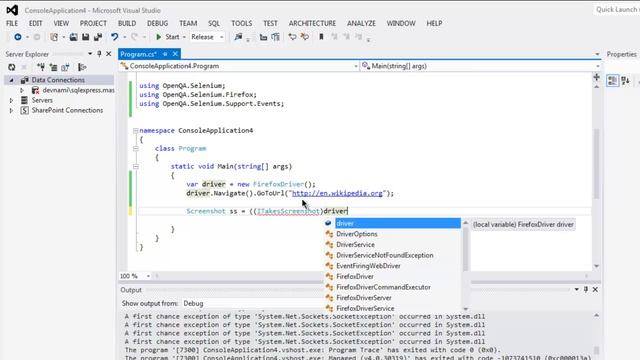Close the Server Explorer panel
This screenshot has width=640, height=360.
(109, 54)
